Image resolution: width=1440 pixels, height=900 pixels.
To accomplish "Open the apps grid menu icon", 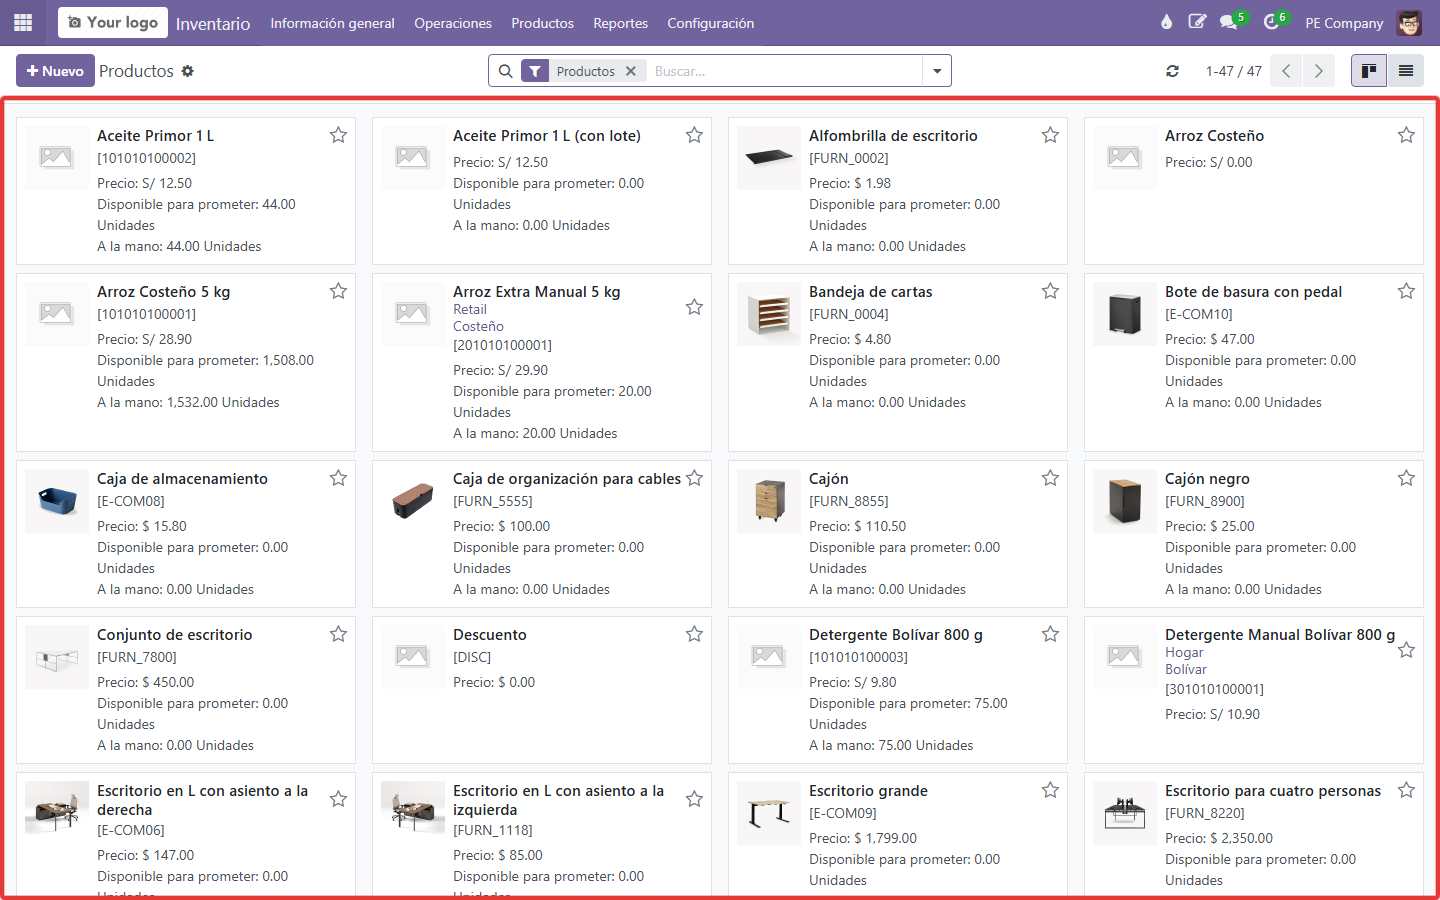I will [23, 22].
